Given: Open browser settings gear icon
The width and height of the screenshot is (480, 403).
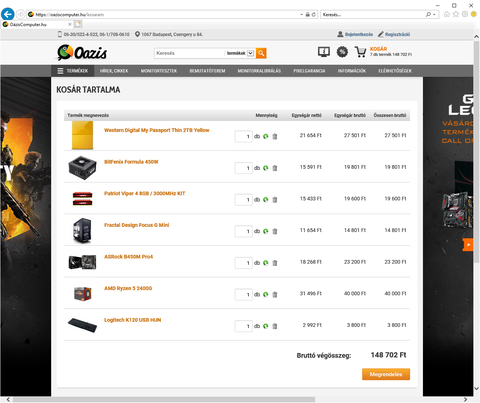Looking at the screenshot, I should [465, 14].
